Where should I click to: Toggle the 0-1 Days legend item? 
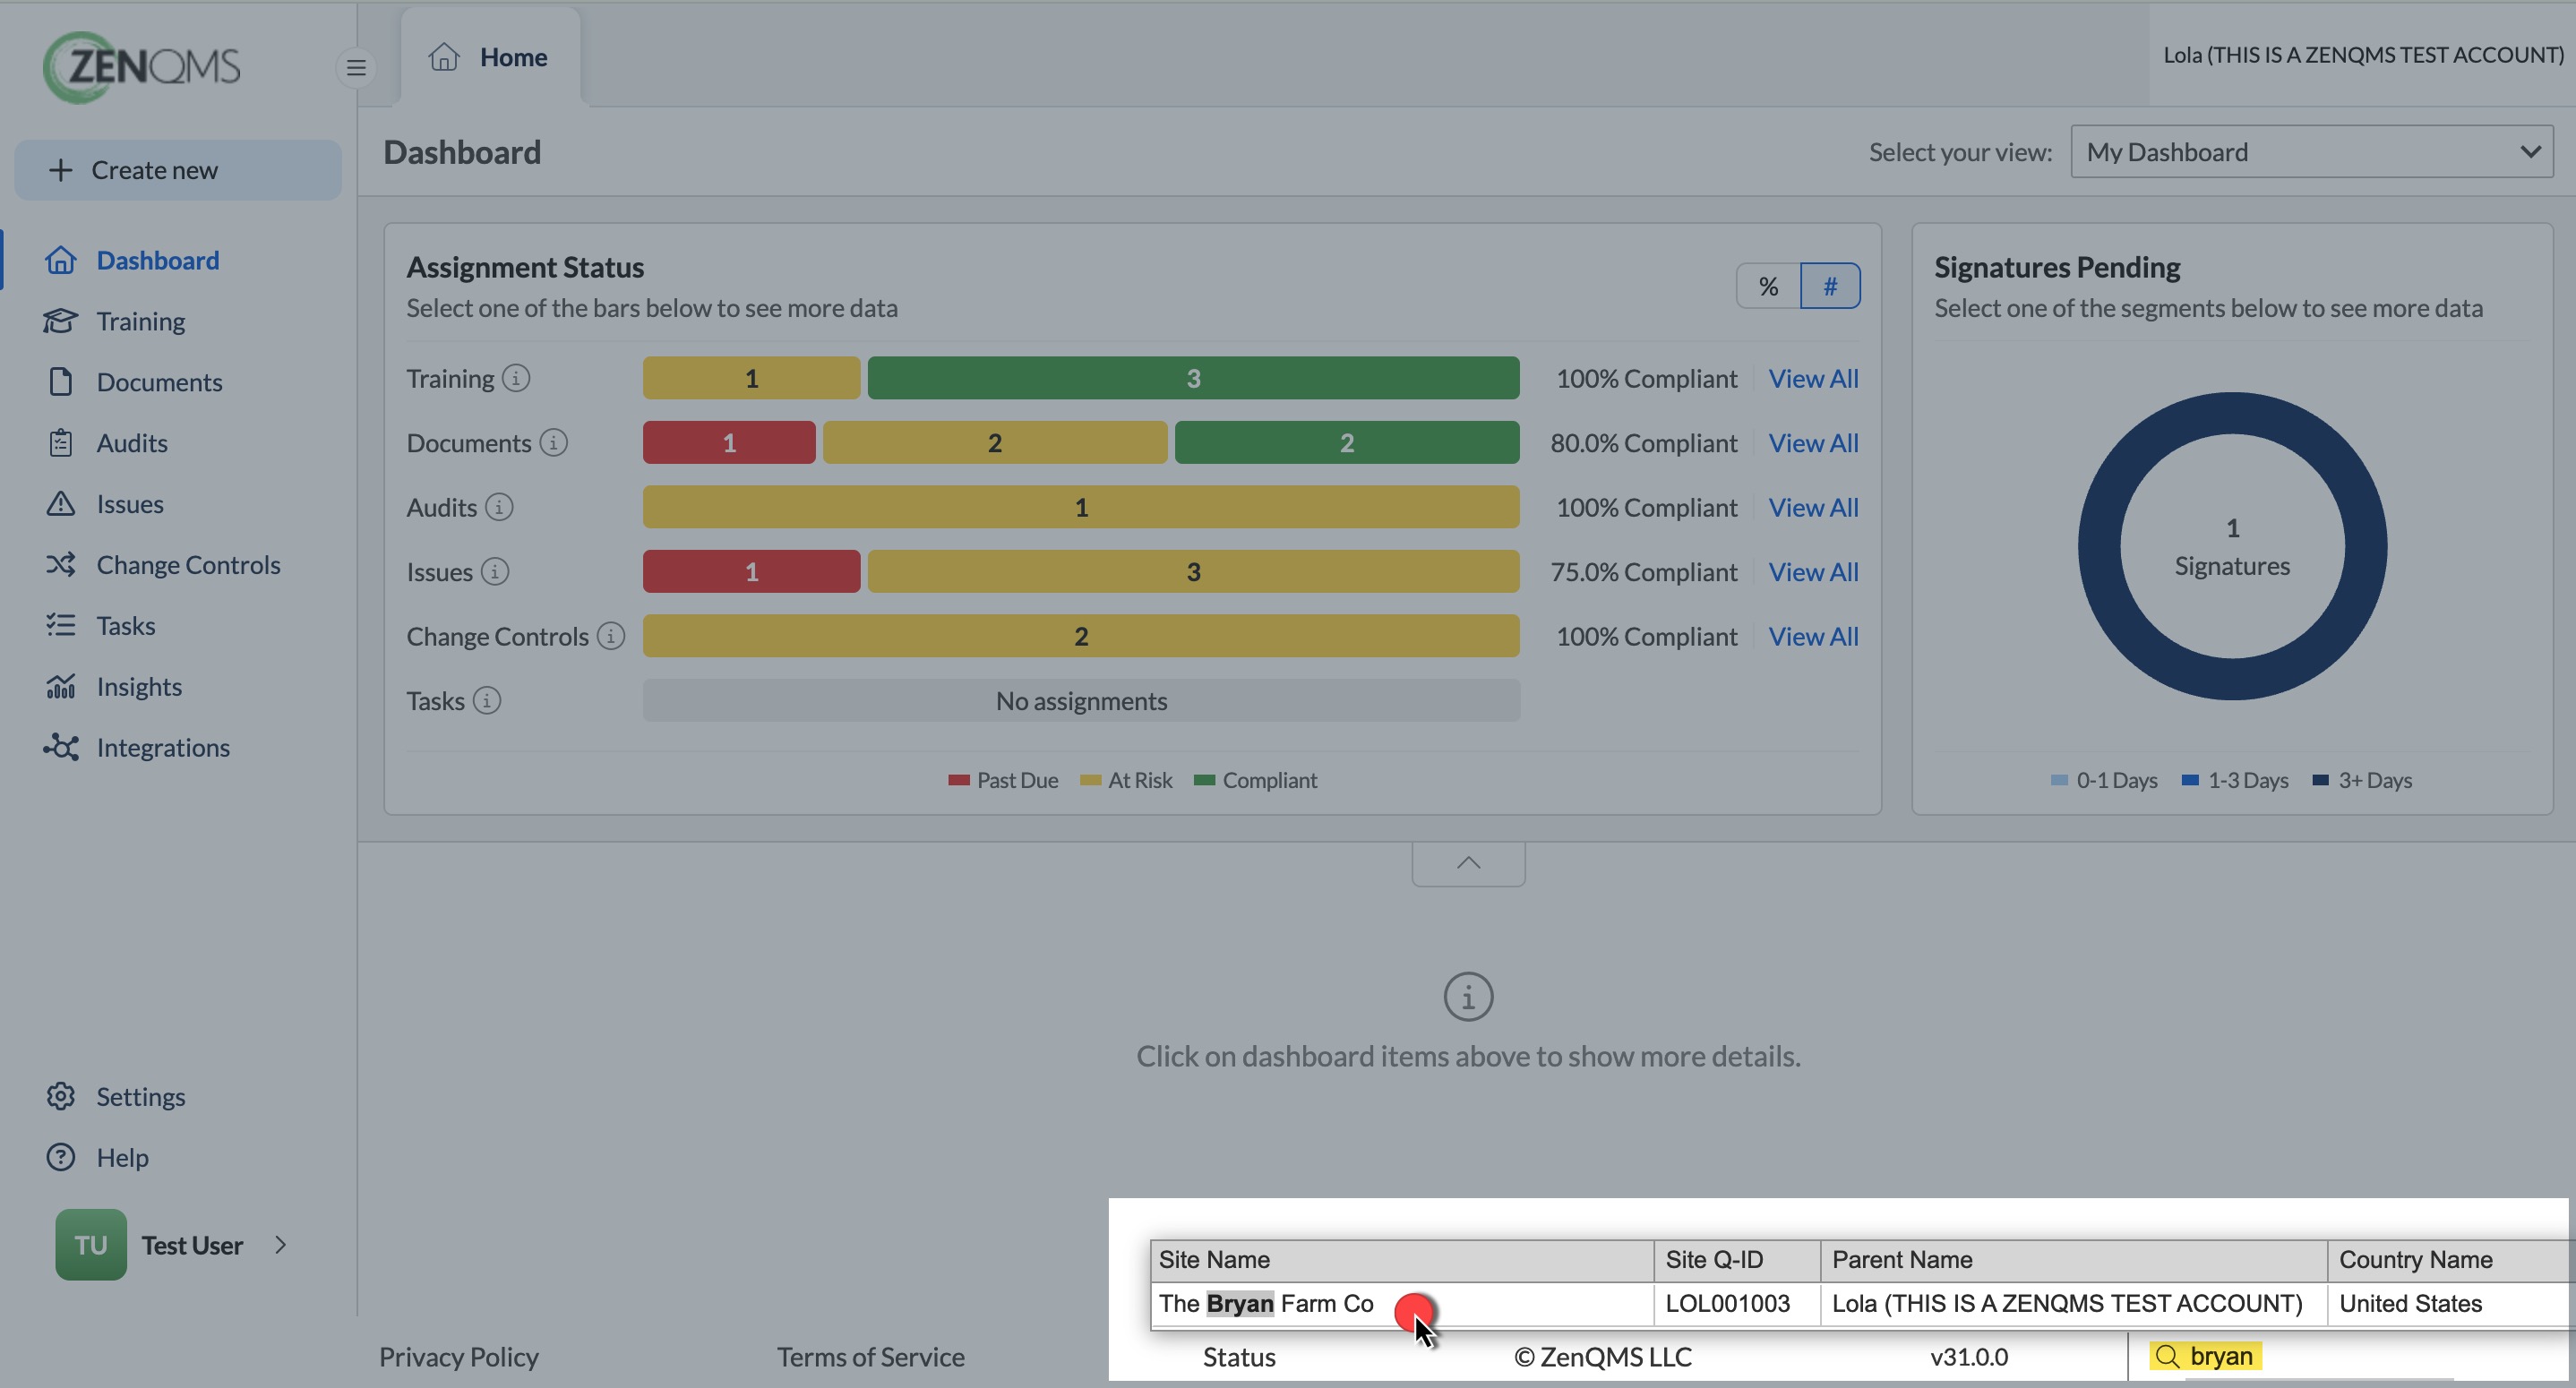pos(2104,780)
